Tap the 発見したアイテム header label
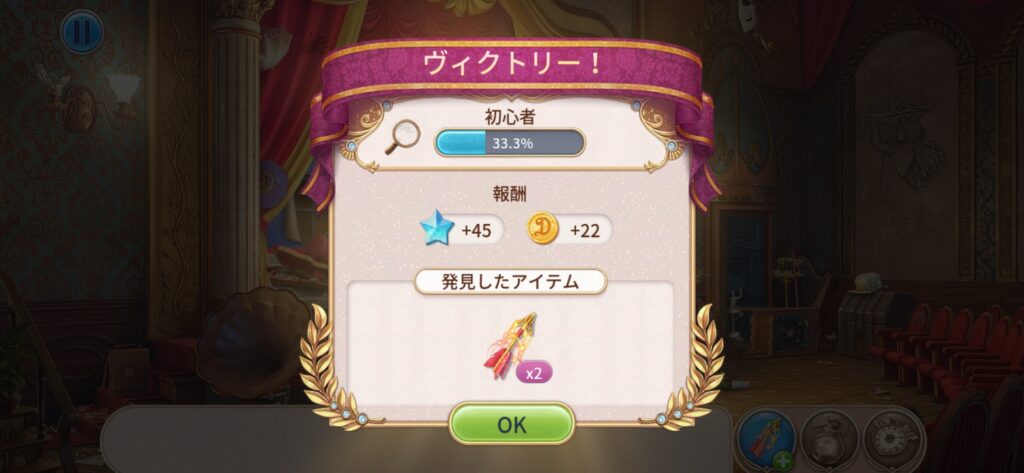Image resolution: width=1024 pixels, height=473 pixels. tap(511, 282)
